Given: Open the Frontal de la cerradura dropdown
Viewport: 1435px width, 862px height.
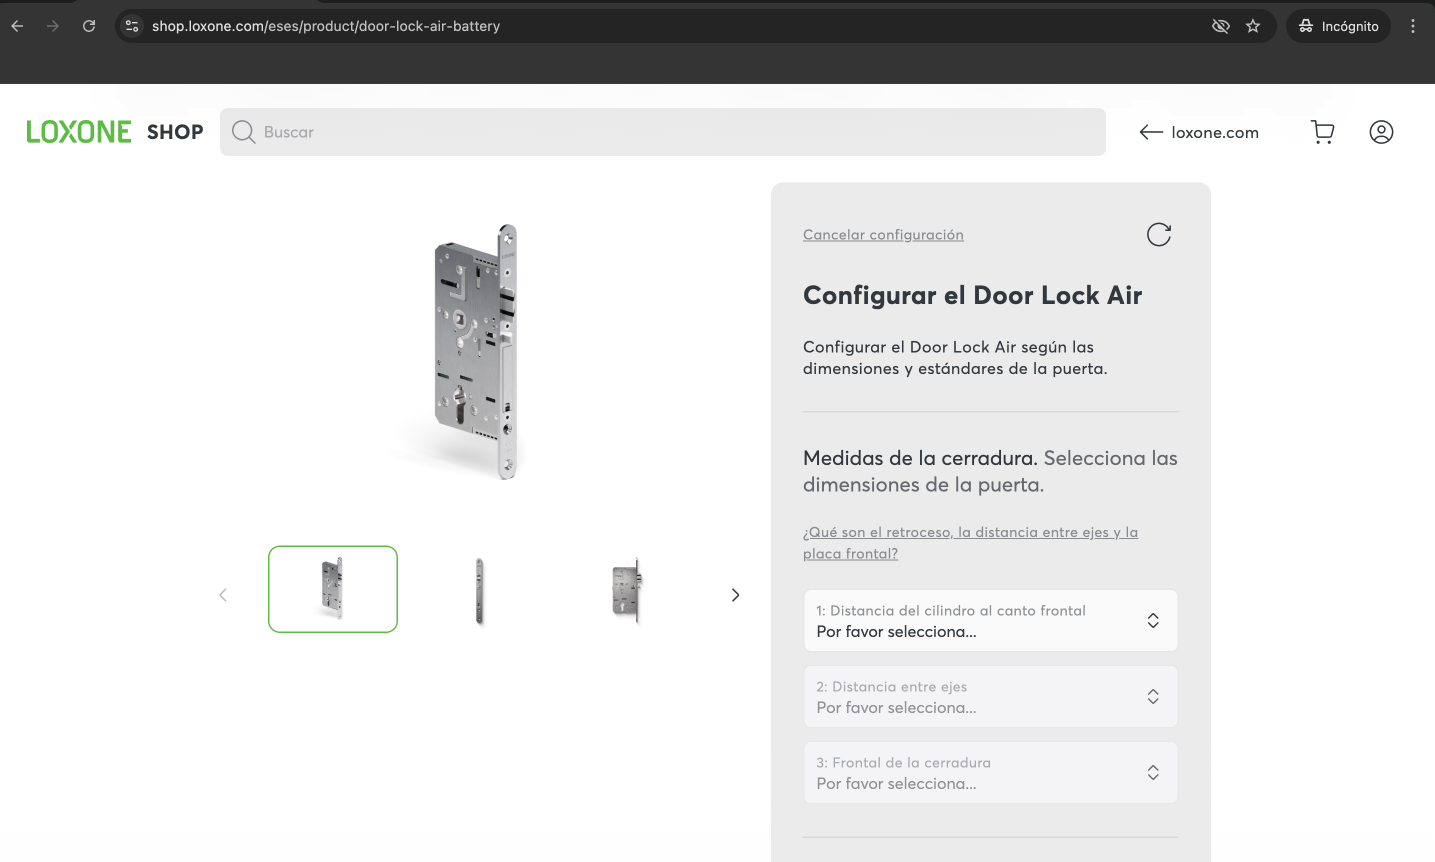Looking at the screenshot, I should (x=990, y=773).
